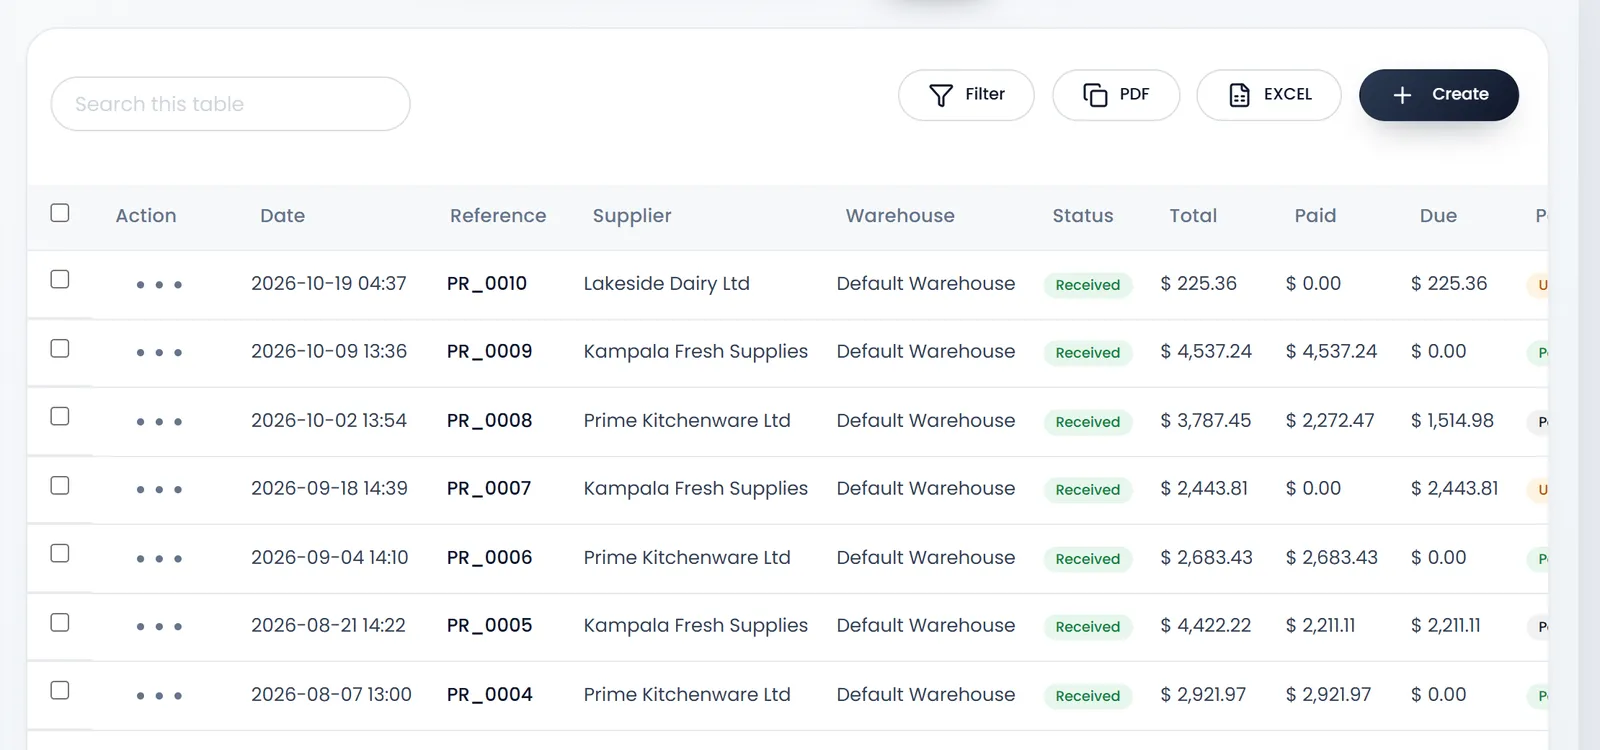Image resolution: width=1600 pixels, height=750 pixels.
Task: Click the Received badge for PR_0006
Action: tap(1088, 559)
